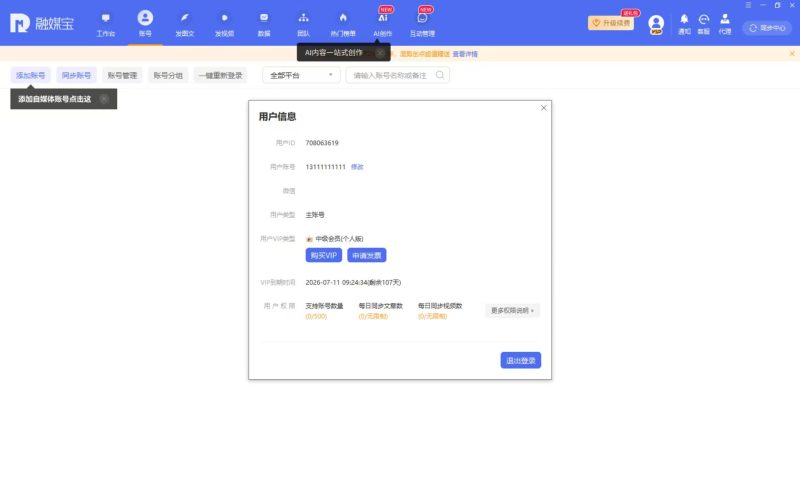Close the orange notice banner

pos(792,54)
